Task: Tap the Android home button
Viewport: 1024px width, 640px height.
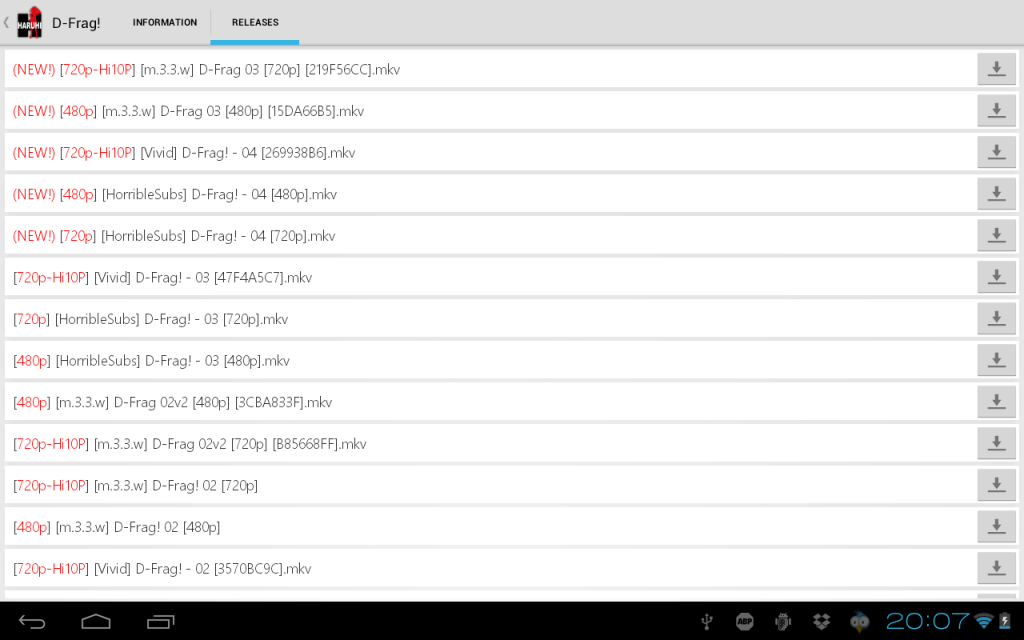Action: tap(96, 622)
